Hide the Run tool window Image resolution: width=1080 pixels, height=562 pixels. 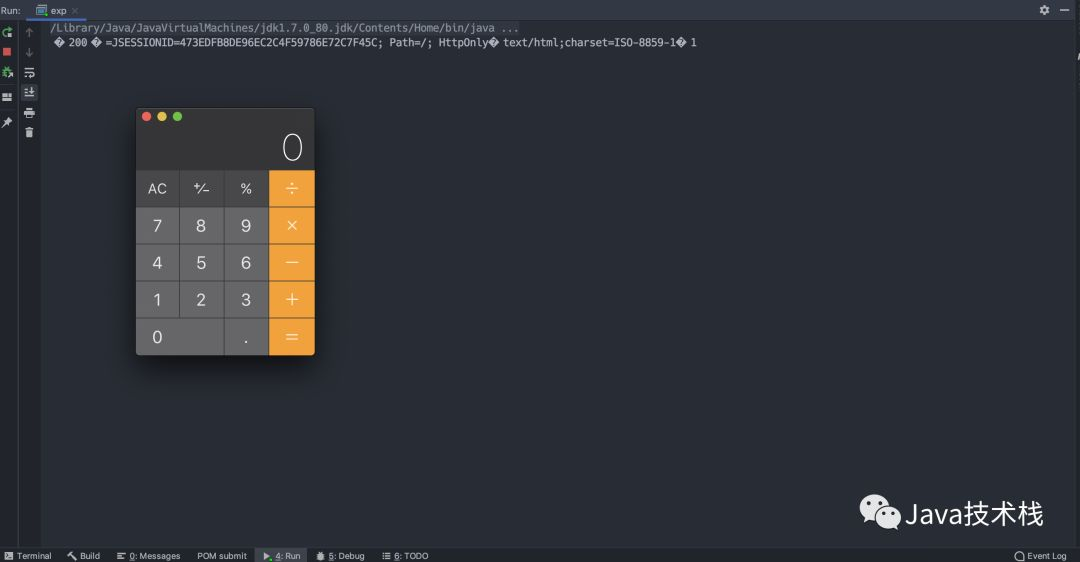pos(1064,10)
